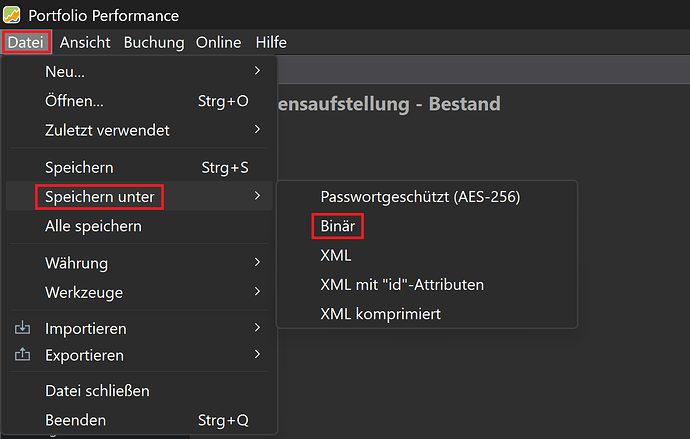
Task: Click the Portfolio Performance app icon
Action: (13, 15)
